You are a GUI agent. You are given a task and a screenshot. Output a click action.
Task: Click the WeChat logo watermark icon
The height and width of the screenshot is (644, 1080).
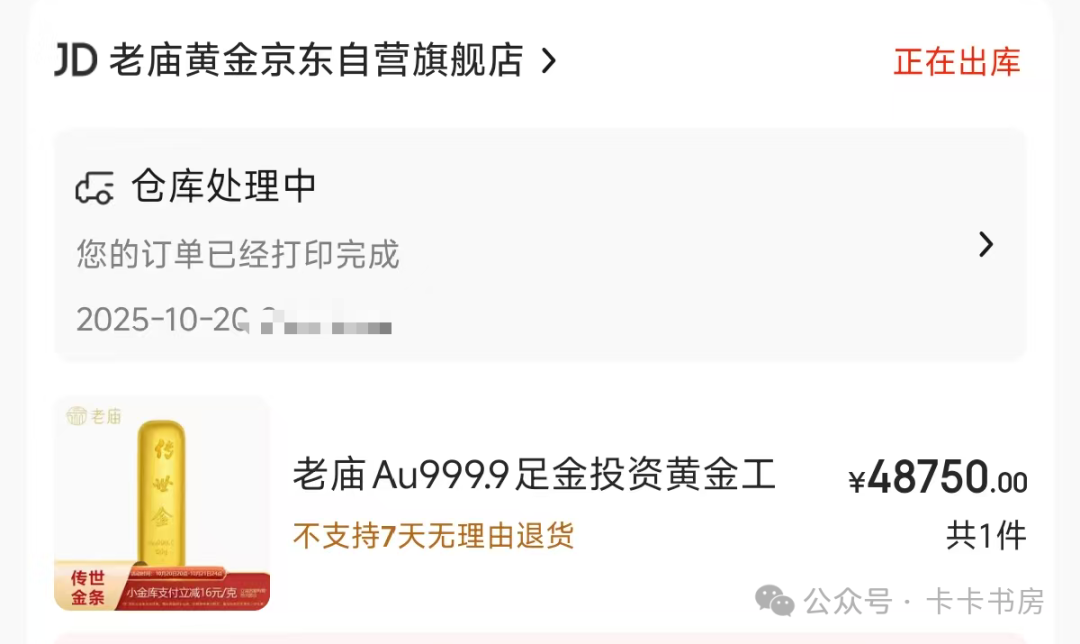click(x=774, y=601)
